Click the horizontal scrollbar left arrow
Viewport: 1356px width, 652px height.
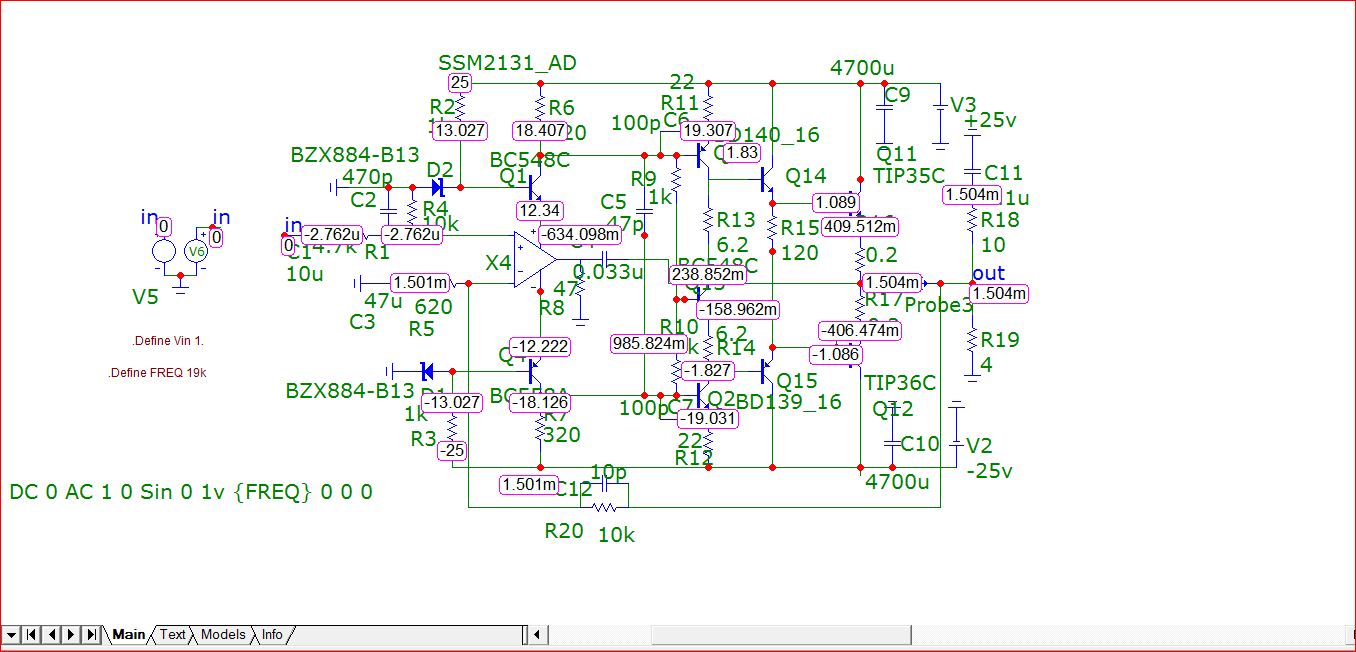click(538, 634)
